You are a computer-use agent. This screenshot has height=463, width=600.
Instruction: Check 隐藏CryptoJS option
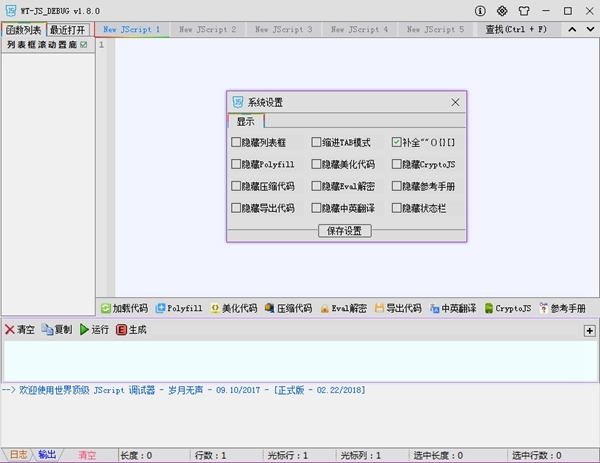[x=396, y=164]
